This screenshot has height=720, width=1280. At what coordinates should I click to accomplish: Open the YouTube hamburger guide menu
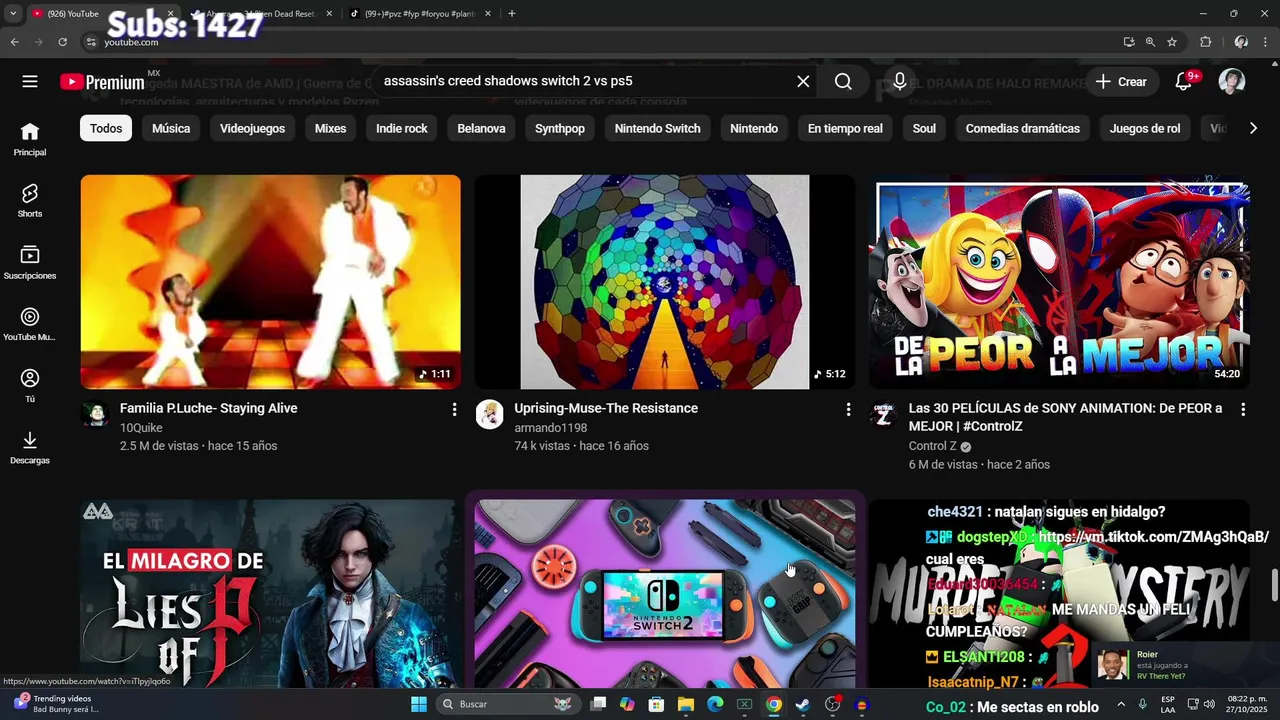tap(30, 82)
